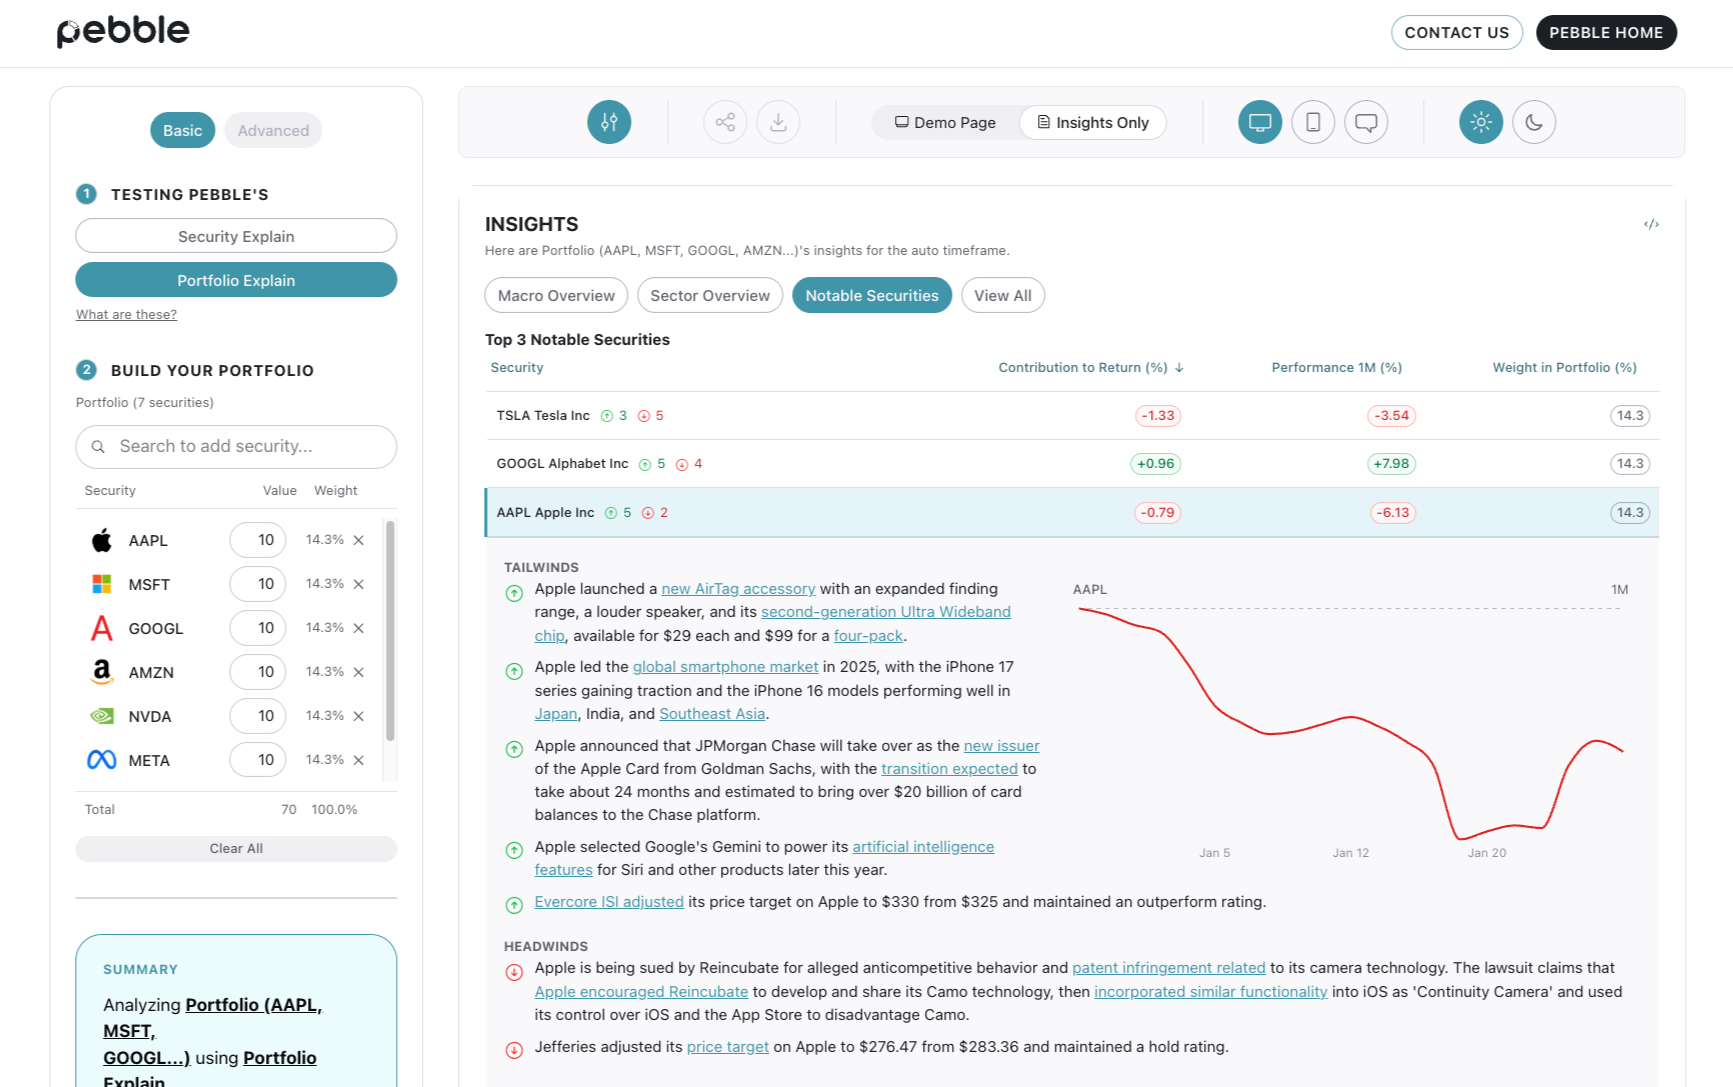Choose Security Explain option
1733x1087 pixels.
[x=236, y=236]
